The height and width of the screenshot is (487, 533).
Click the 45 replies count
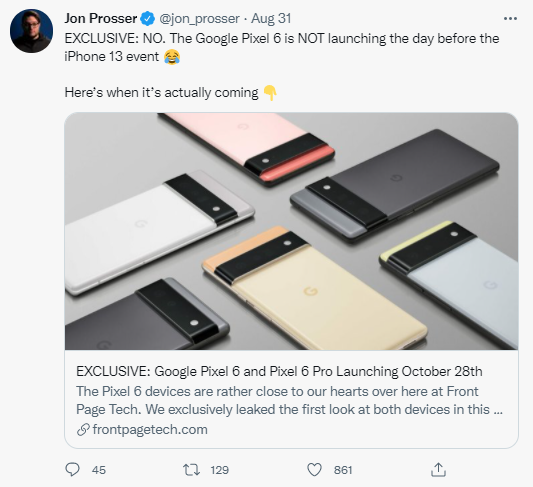tap(99, 470)
